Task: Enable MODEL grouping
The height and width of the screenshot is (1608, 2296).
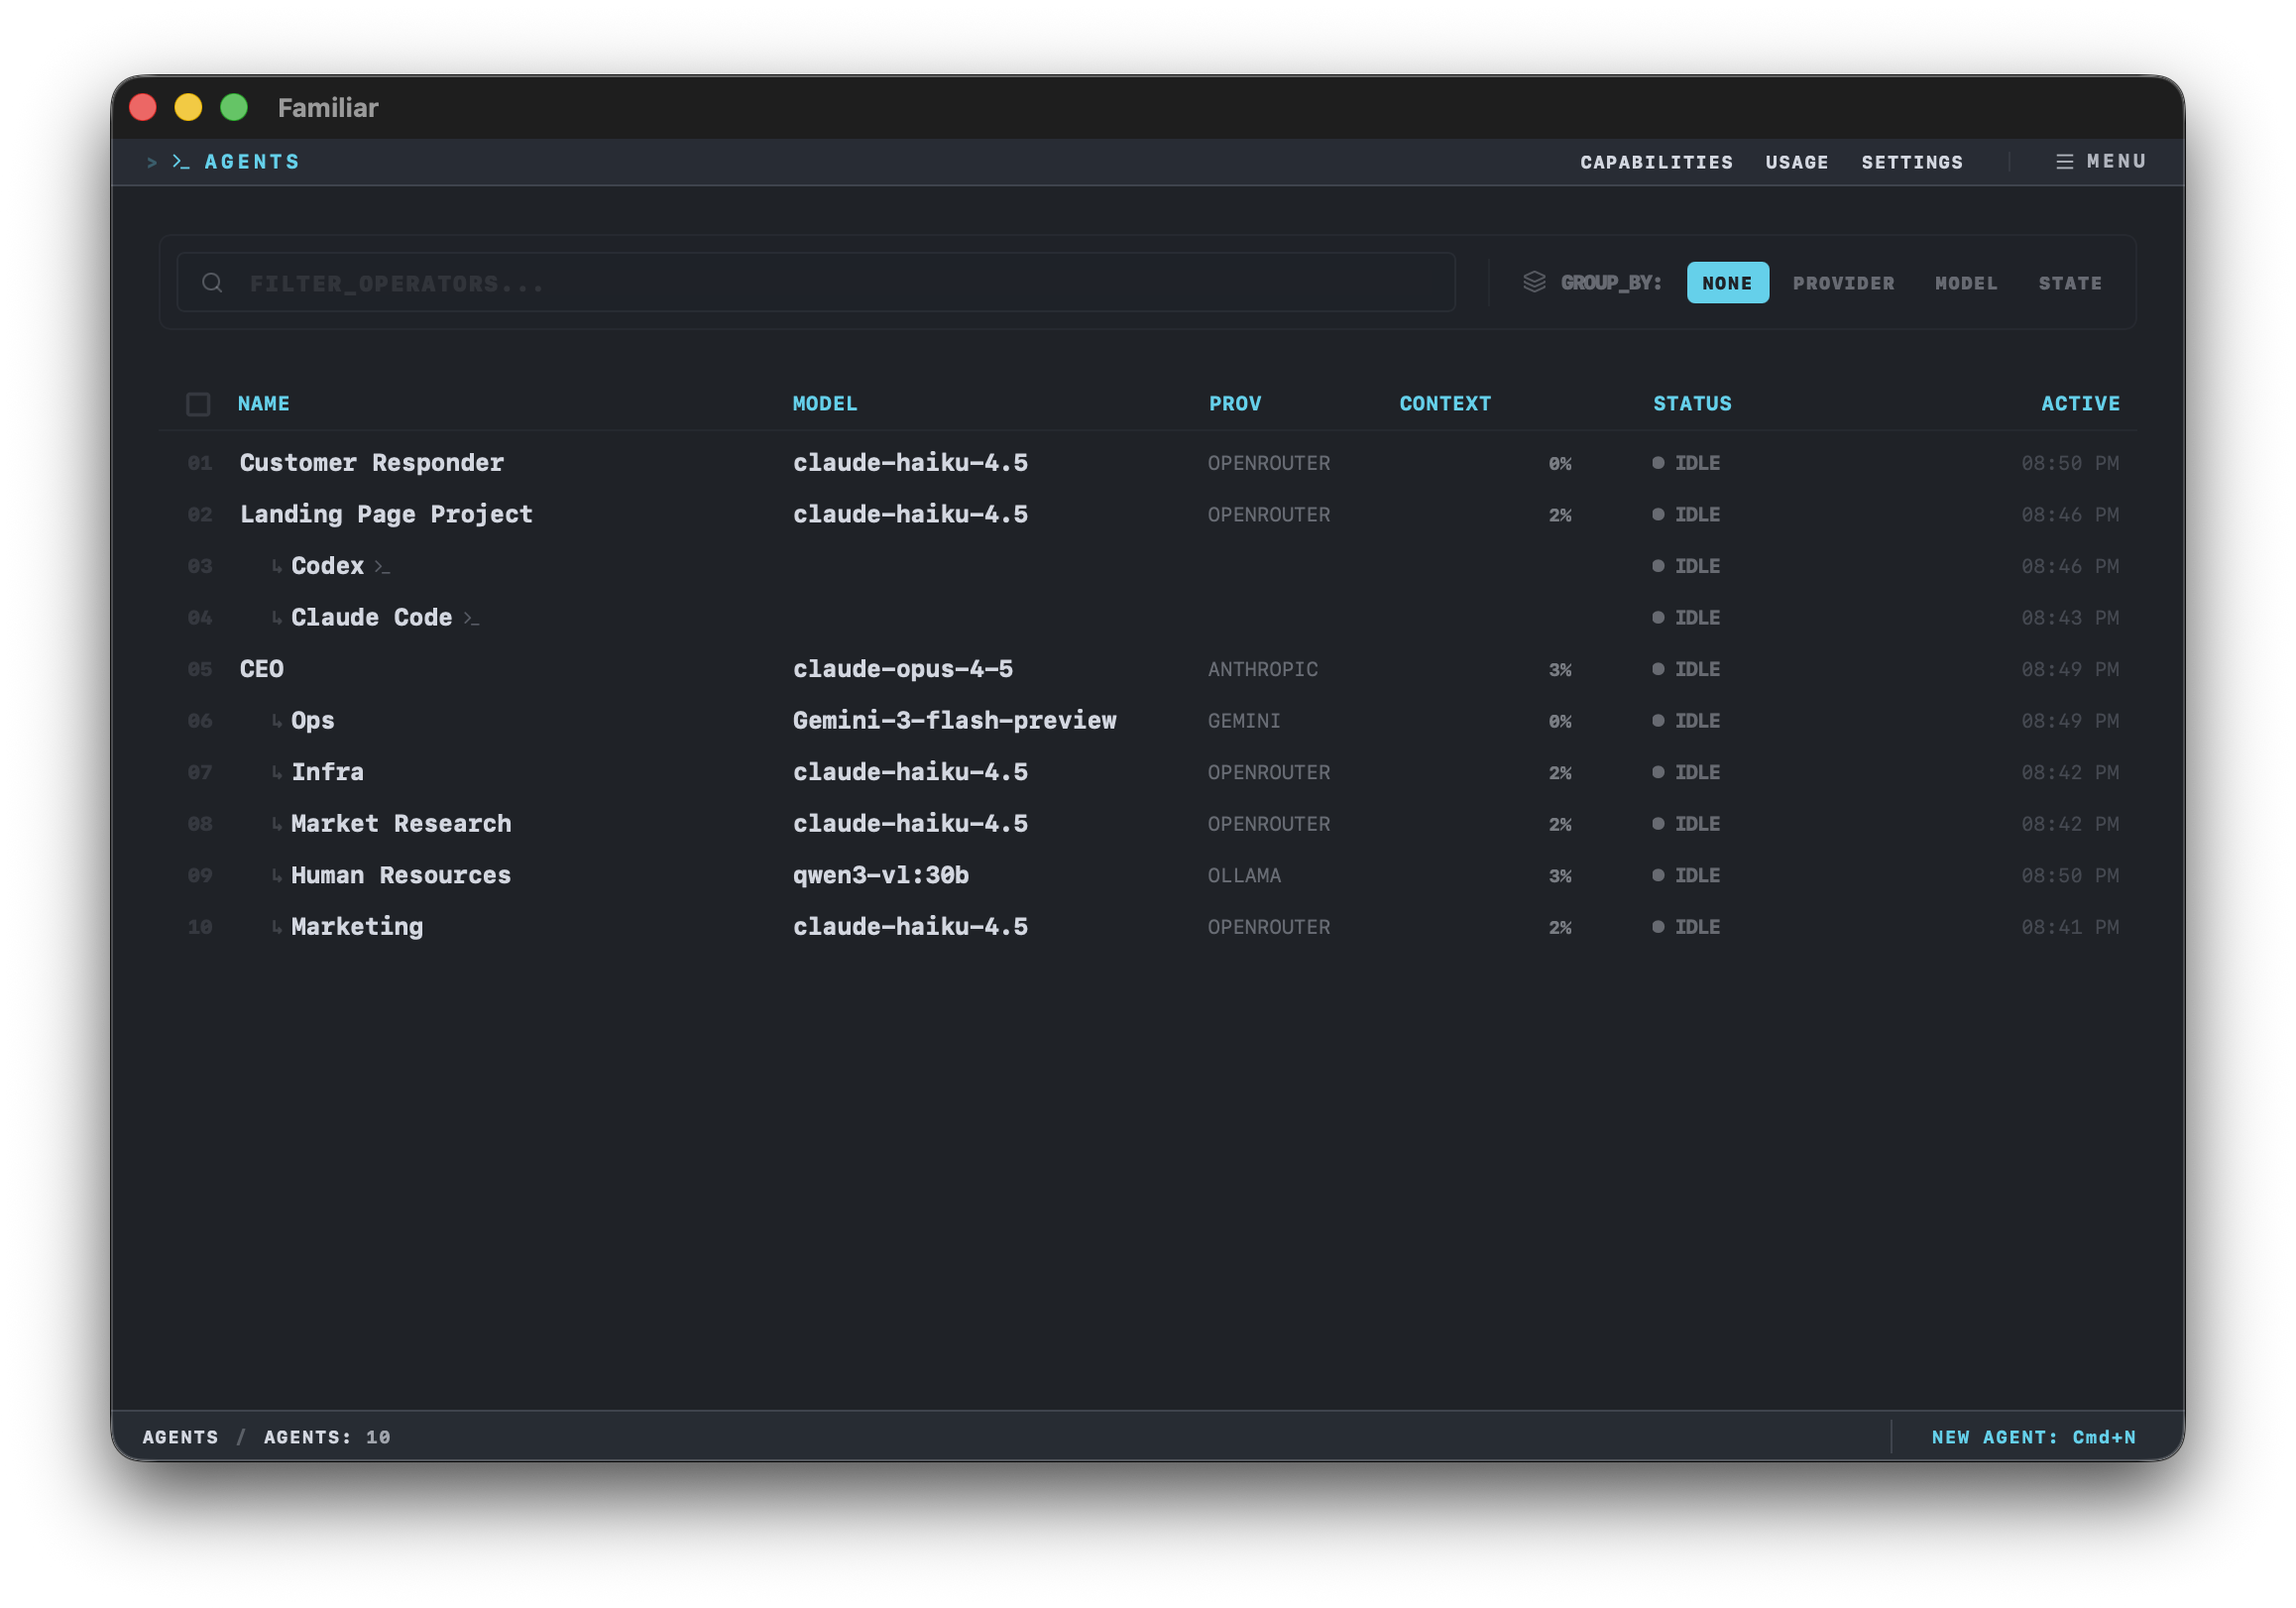Action: [1966, 283]
